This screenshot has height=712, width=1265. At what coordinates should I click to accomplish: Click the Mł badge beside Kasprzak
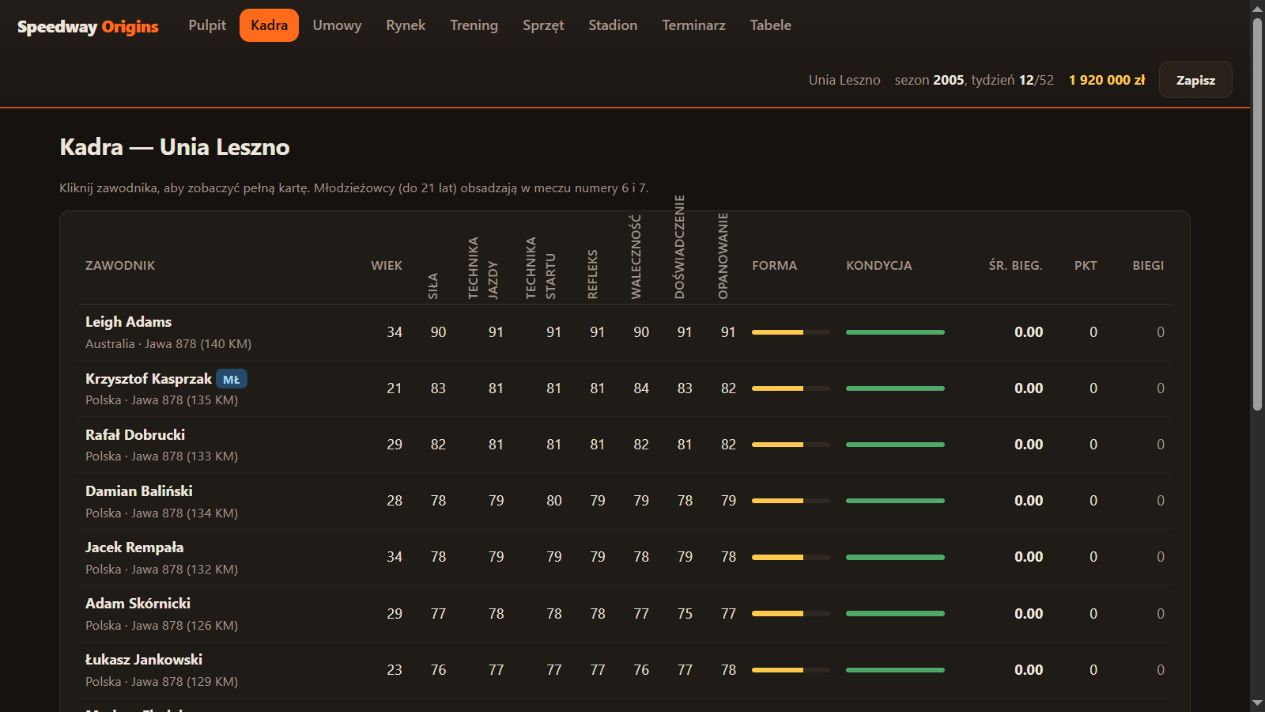(232, 379)
